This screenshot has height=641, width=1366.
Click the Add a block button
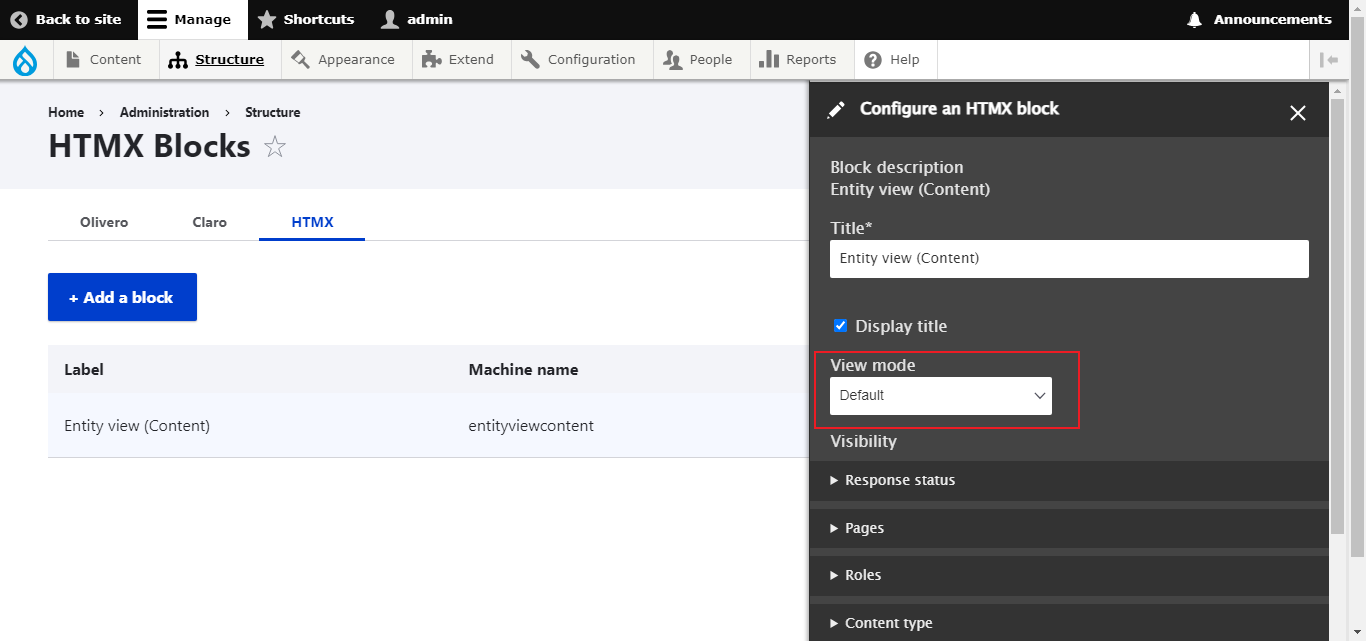(x=122, y=297)
